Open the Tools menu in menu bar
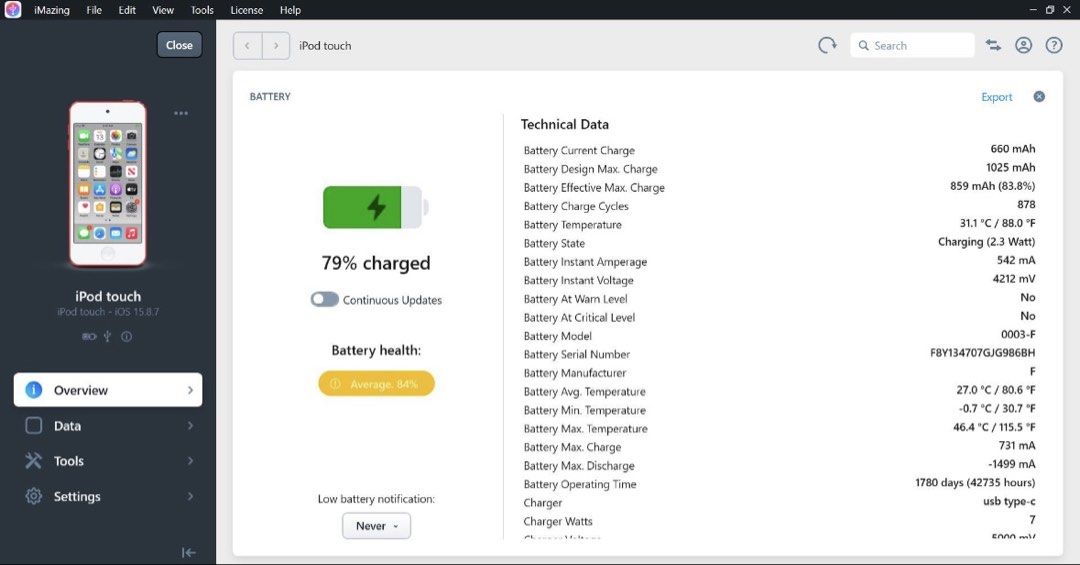 click(202, 10)
